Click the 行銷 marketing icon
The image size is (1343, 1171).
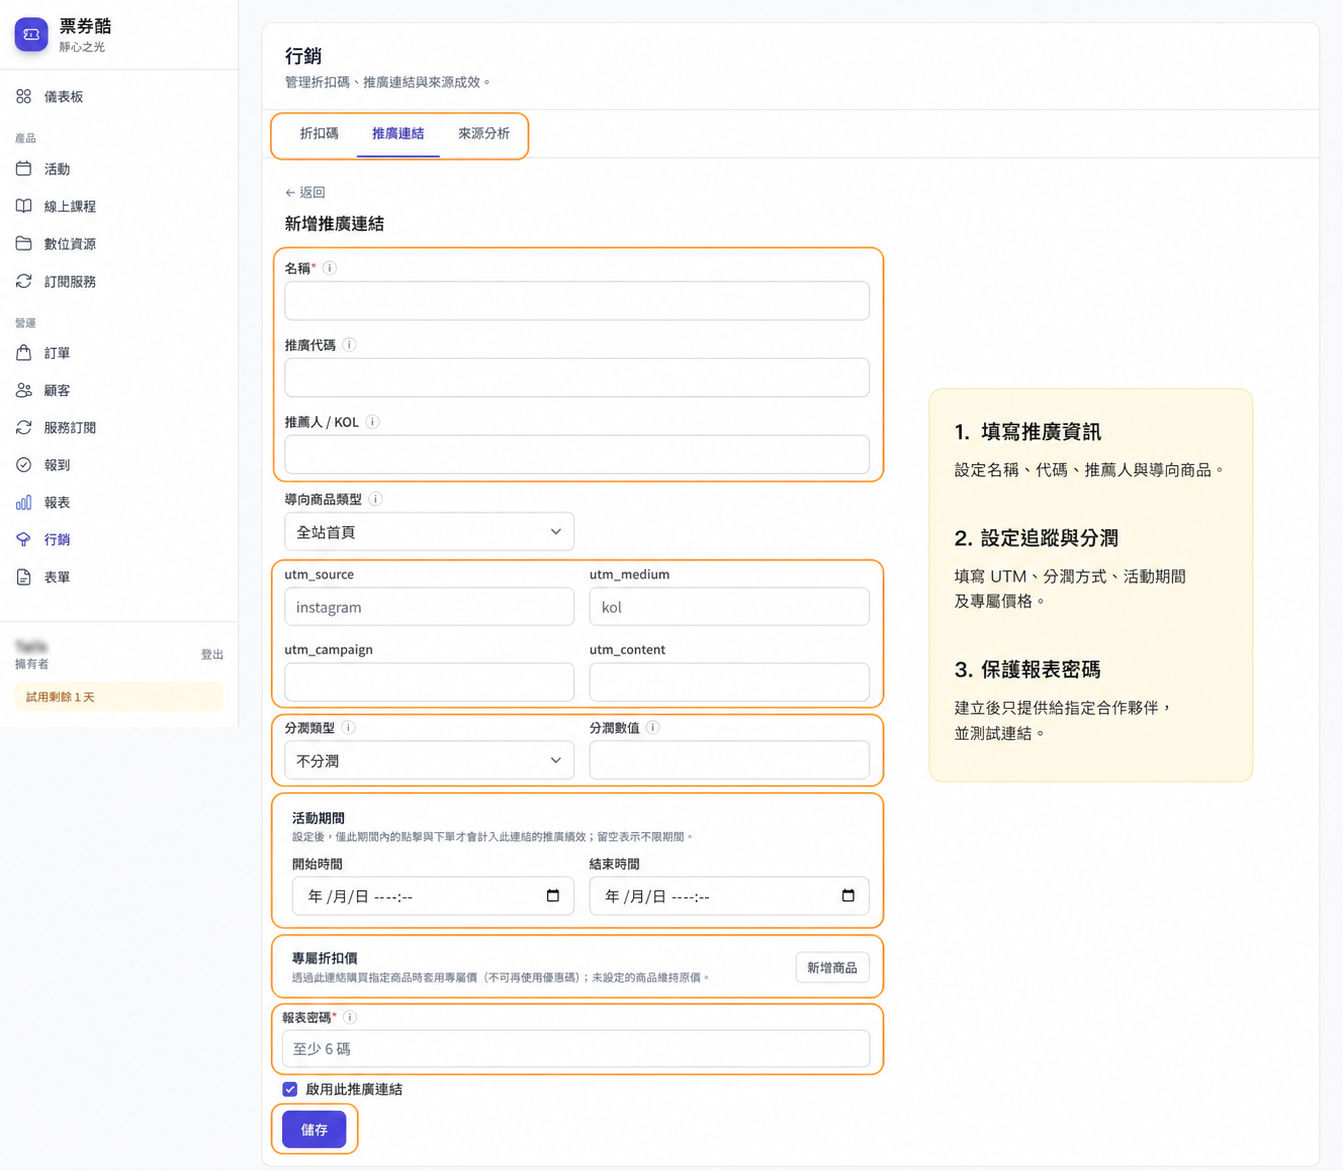(x=24, y=540)
